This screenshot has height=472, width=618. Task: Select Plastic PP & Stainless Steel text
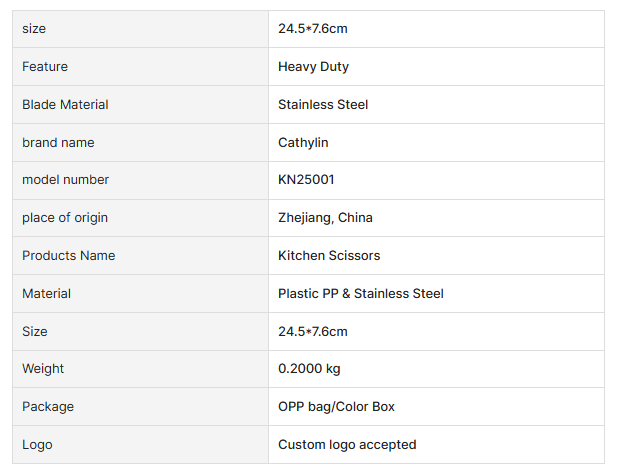(361, 294)
